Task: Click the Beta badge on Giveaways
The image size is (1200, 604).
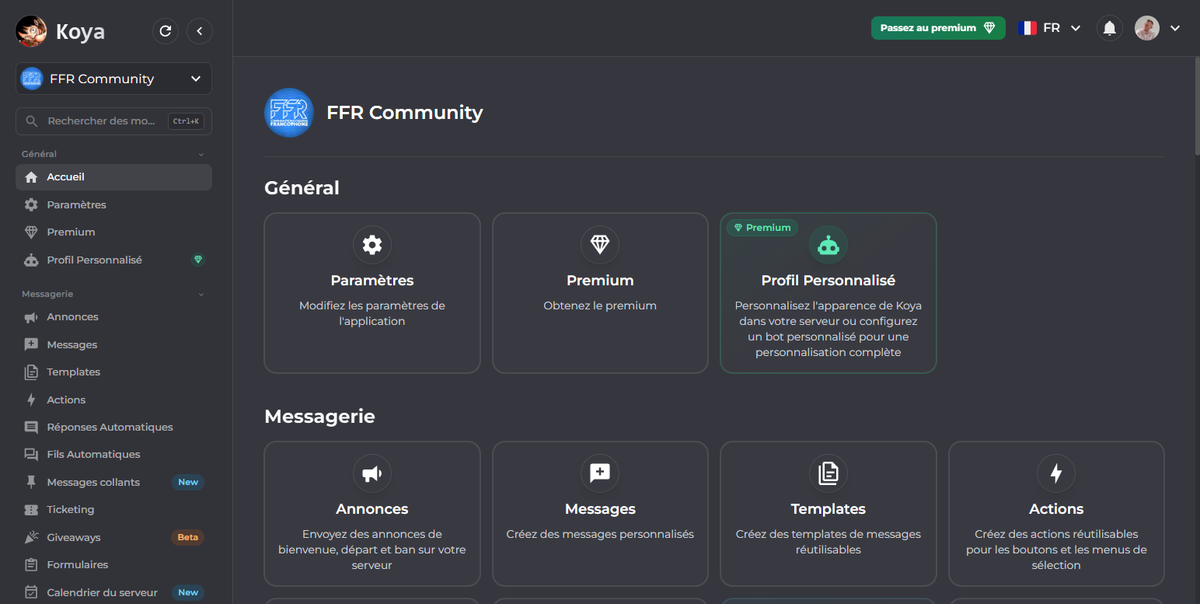Action: (188, 537)
